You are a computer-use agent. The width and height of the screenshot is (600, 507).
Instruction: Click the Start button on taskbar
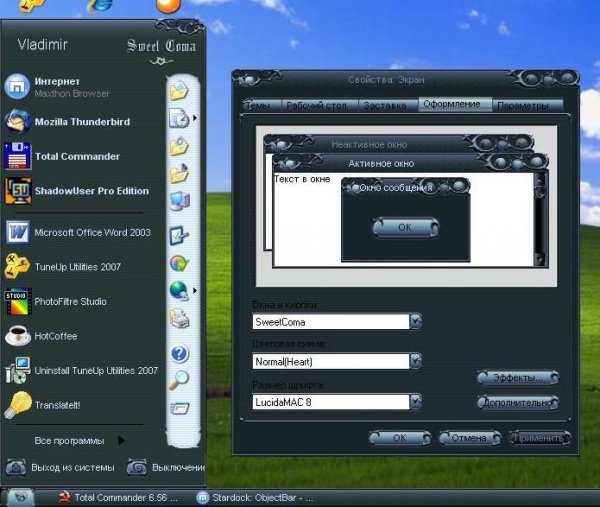[20, 497]
